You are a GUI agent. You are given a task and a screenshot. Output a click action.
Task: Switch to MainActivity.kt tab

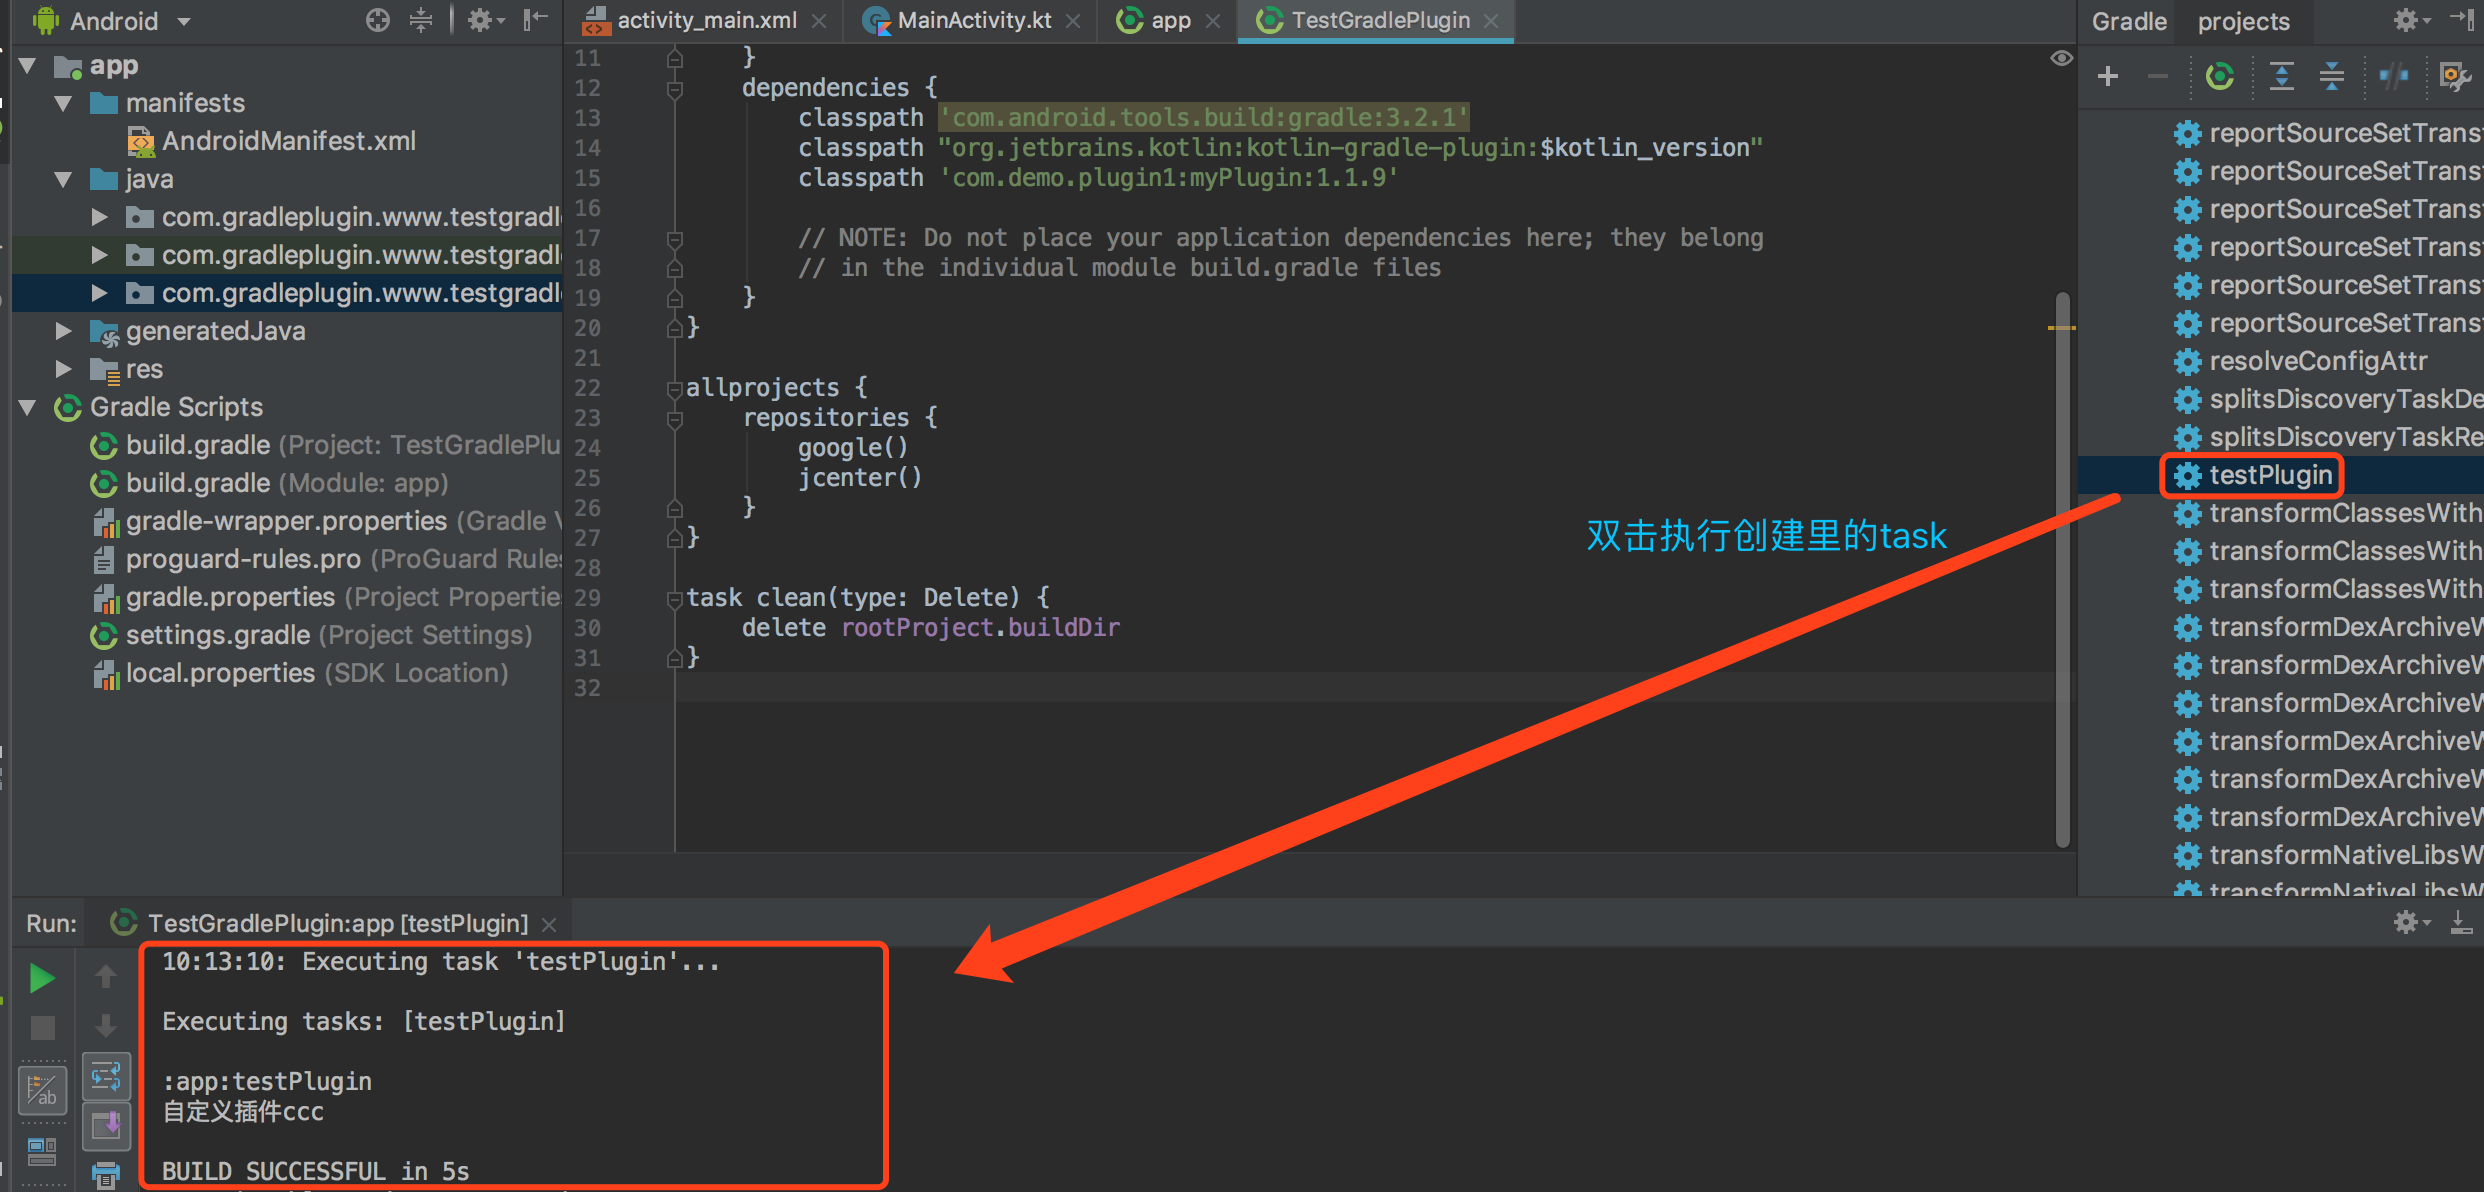973,21
